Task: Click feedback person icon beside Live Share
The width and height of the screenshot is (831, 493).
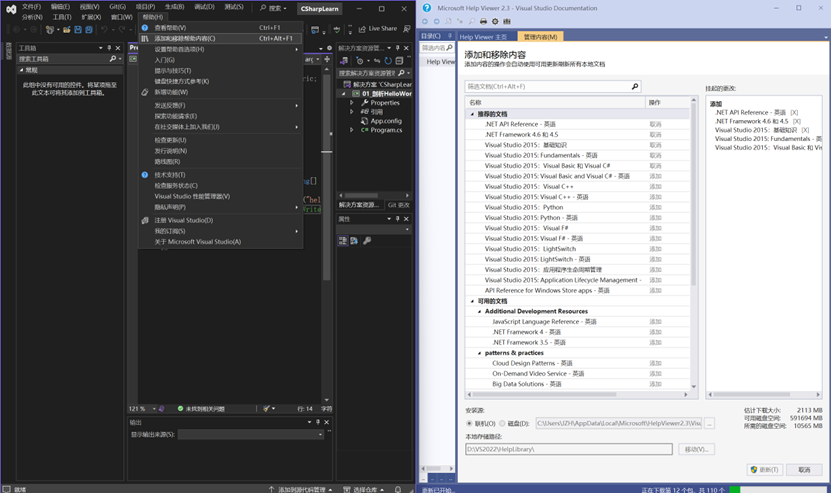Action: coord(406,29)
